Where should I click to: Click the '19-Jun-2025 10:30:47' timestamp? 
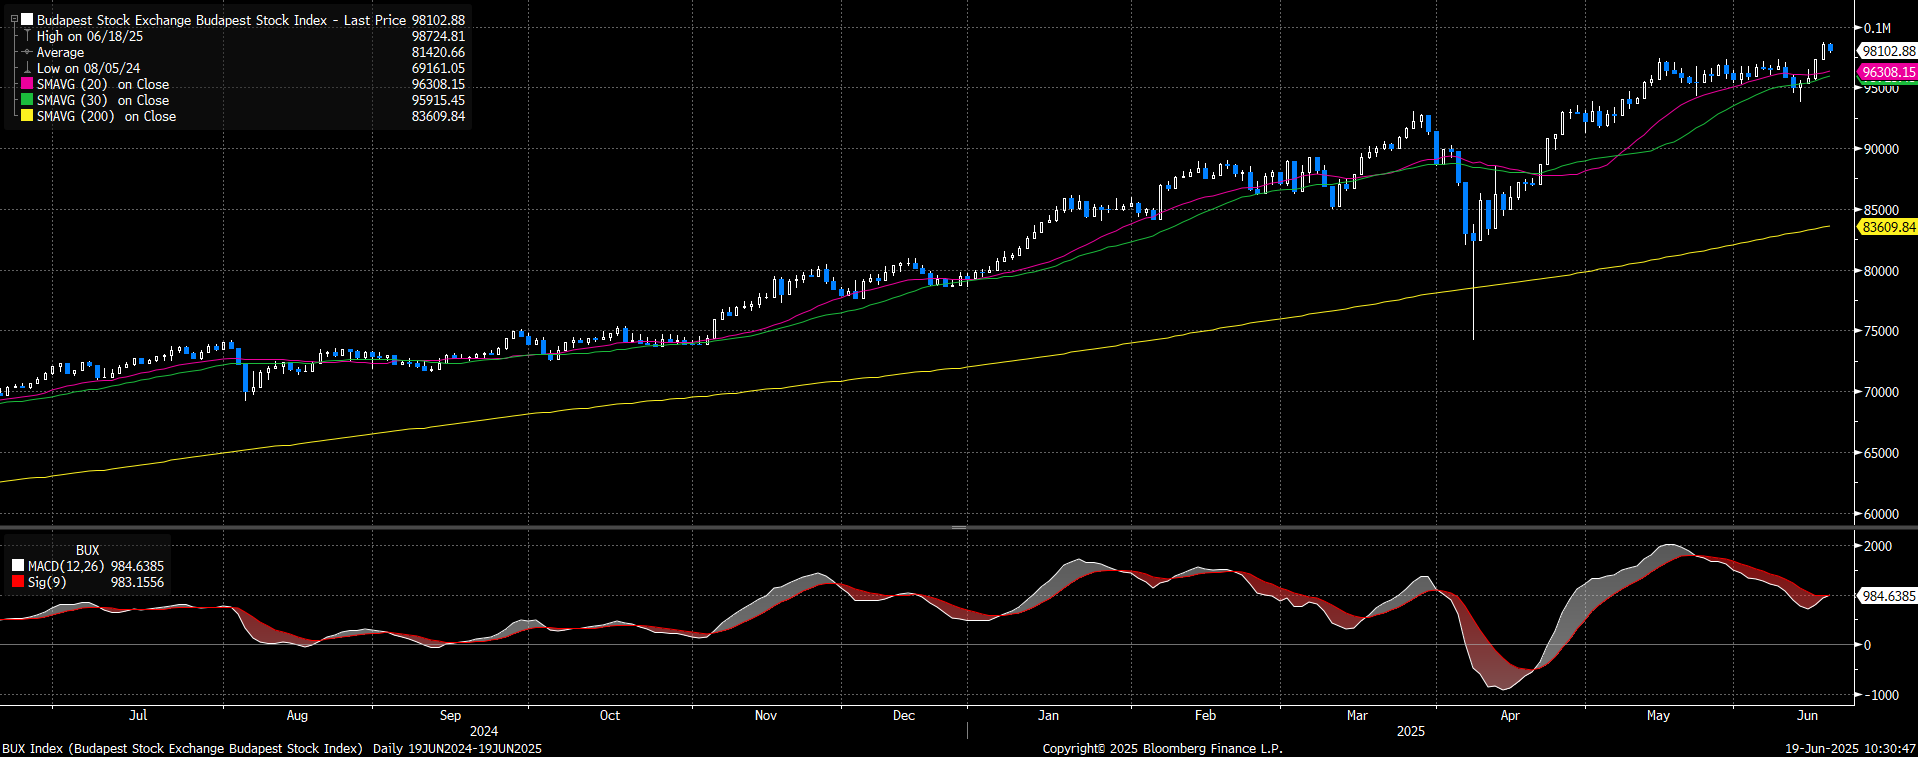point(1851,748)
